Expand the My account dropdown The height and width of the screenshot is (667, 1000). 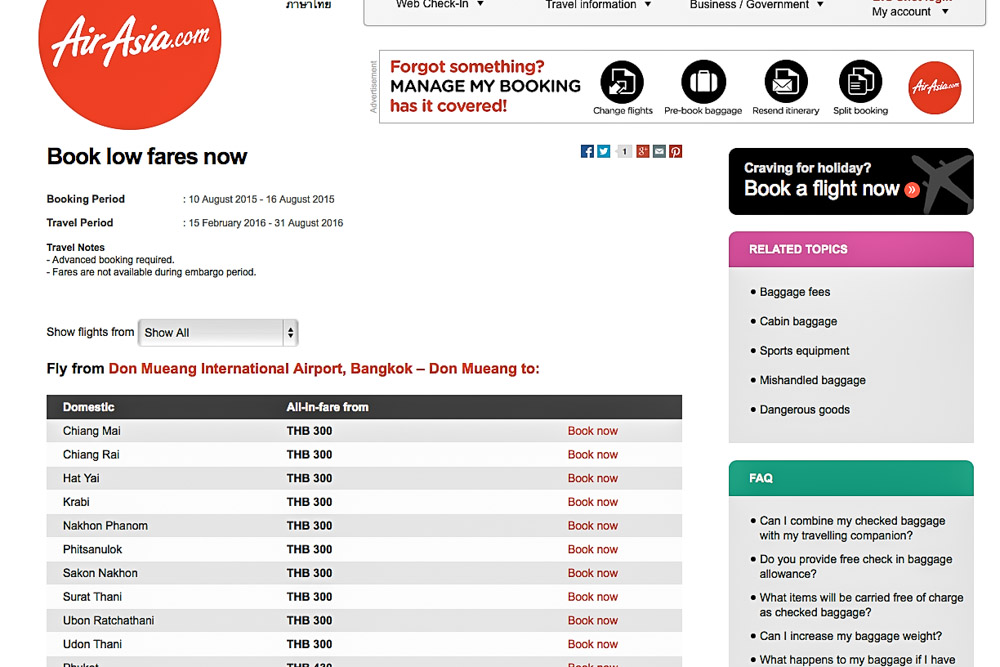click(910, 12)
